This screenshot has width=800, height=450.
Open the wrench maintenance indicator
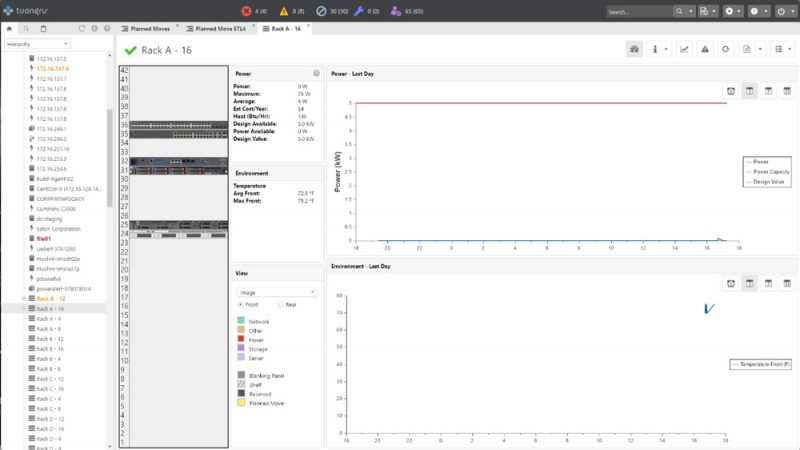coord(359,11)
